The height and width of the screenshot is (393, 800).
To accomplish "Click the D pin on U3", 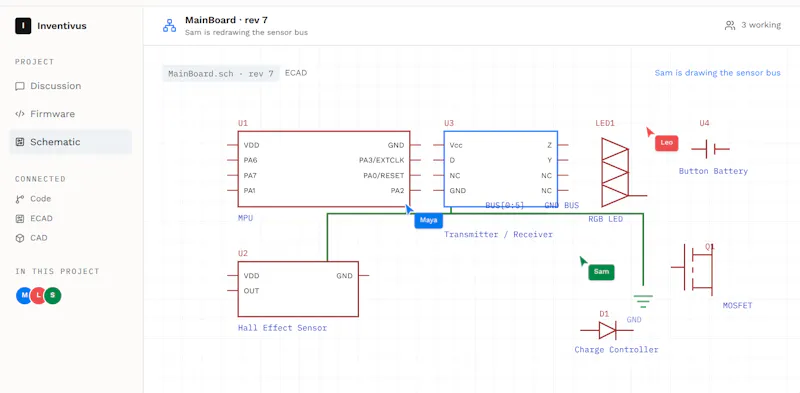I will 452,160.
